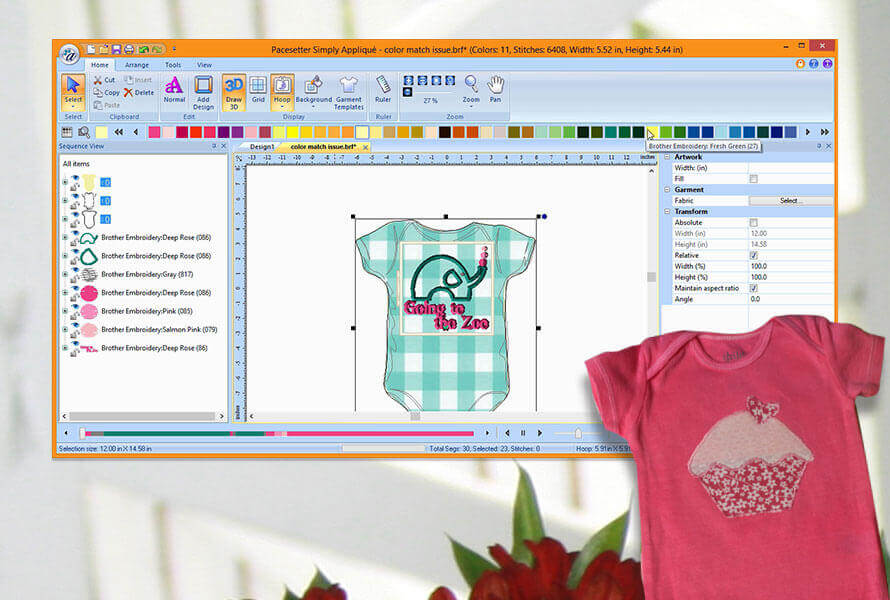Image resolution: width=890 pixels, height=600 pixels.
Task: Click the color palette grid icon
Action: 67,132
